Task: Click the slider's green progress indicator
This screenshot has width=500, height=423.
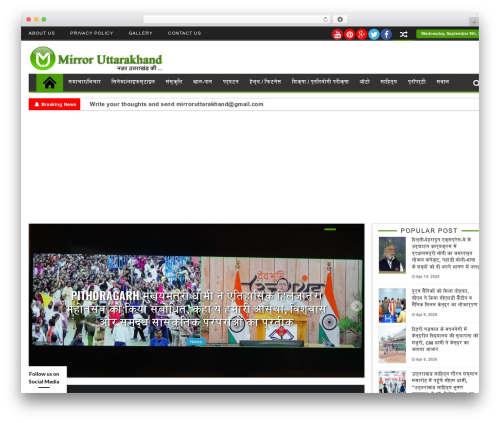Action: pos(330,229)
